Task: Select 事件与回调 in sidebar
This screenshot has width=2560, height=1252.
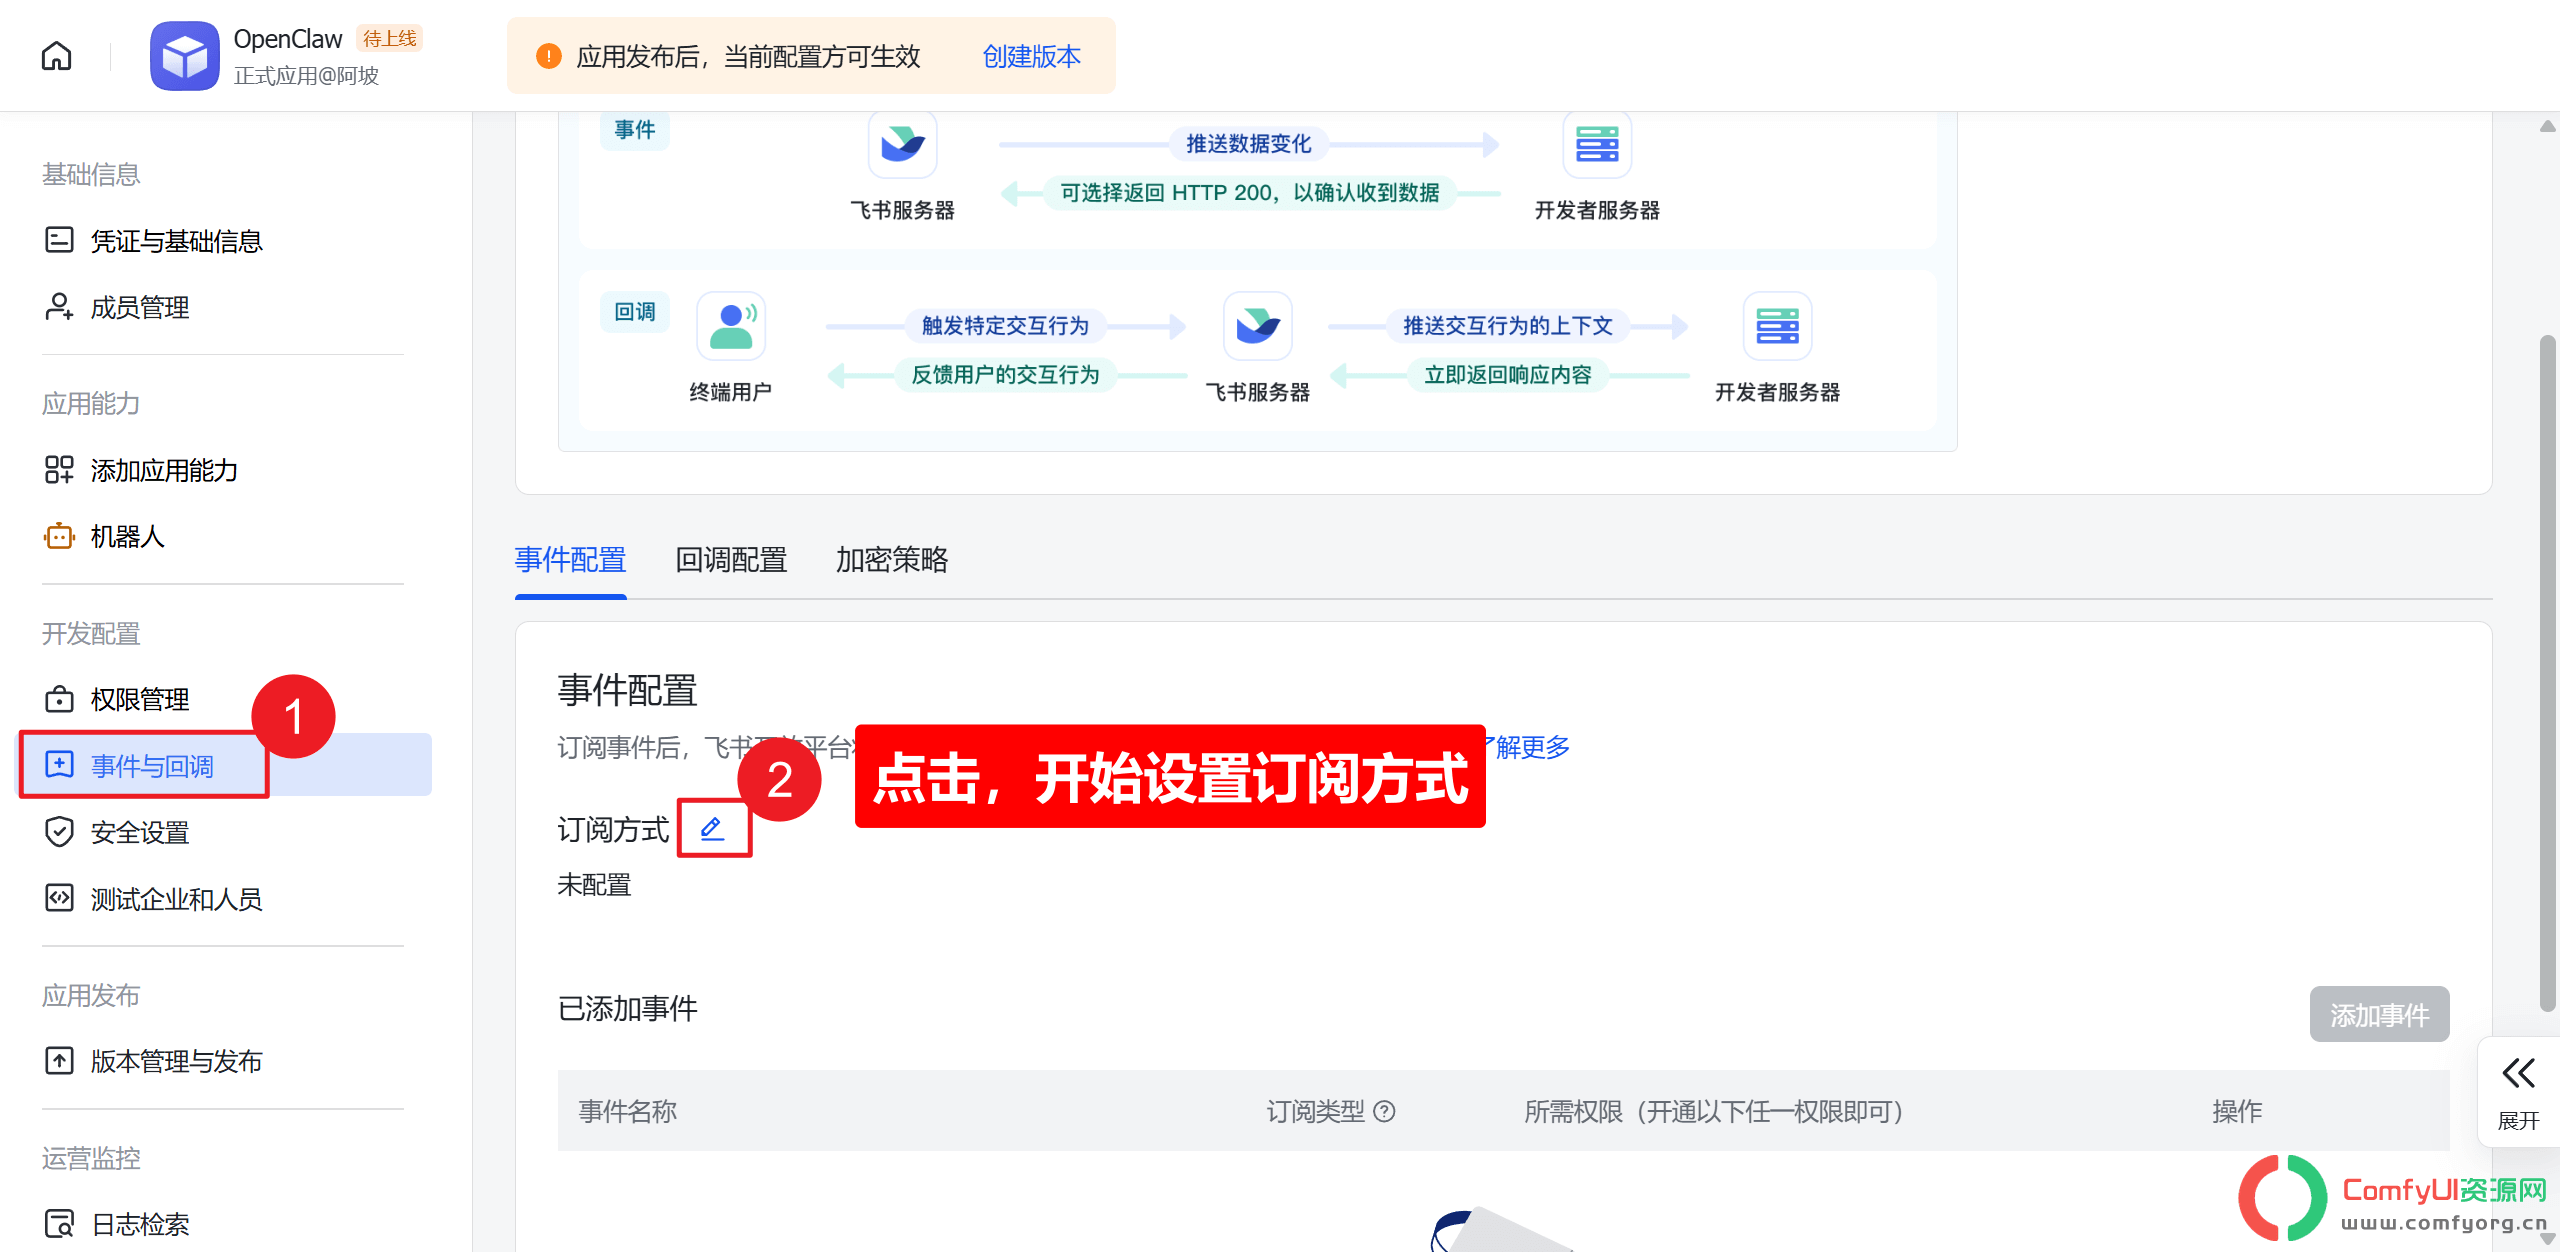Action: (x=226, y=765)
